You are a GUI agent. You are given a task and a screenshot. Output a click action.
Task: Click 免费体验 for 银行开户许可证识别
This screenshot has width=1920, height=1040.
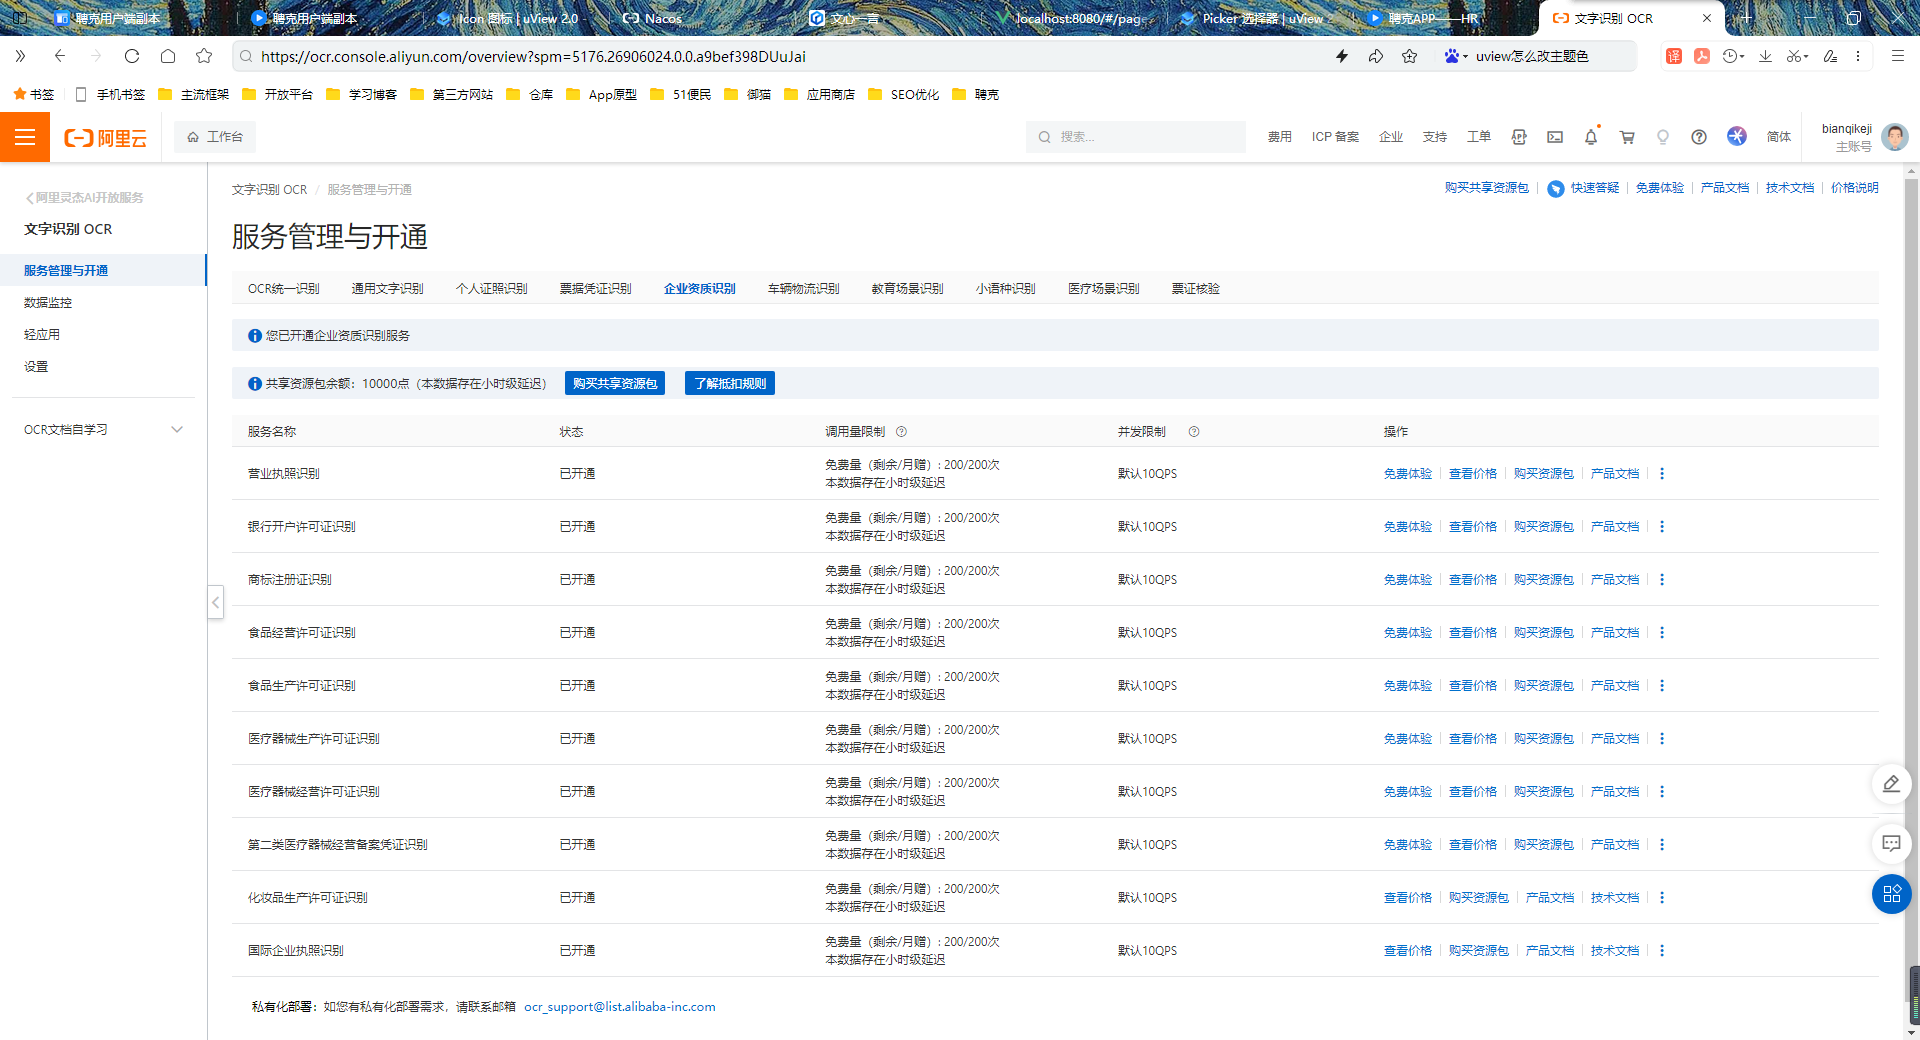[x=1408, y=527]
